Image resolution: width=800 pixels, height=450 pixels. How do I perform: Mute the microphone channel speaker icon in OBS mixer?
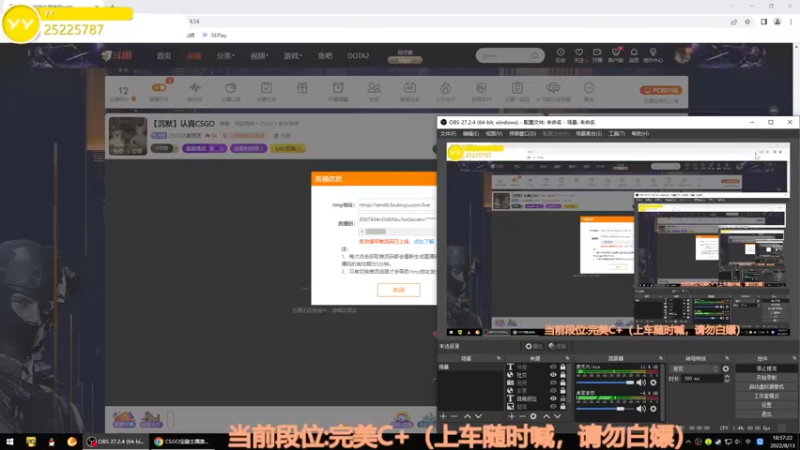[x=641, y=382]
